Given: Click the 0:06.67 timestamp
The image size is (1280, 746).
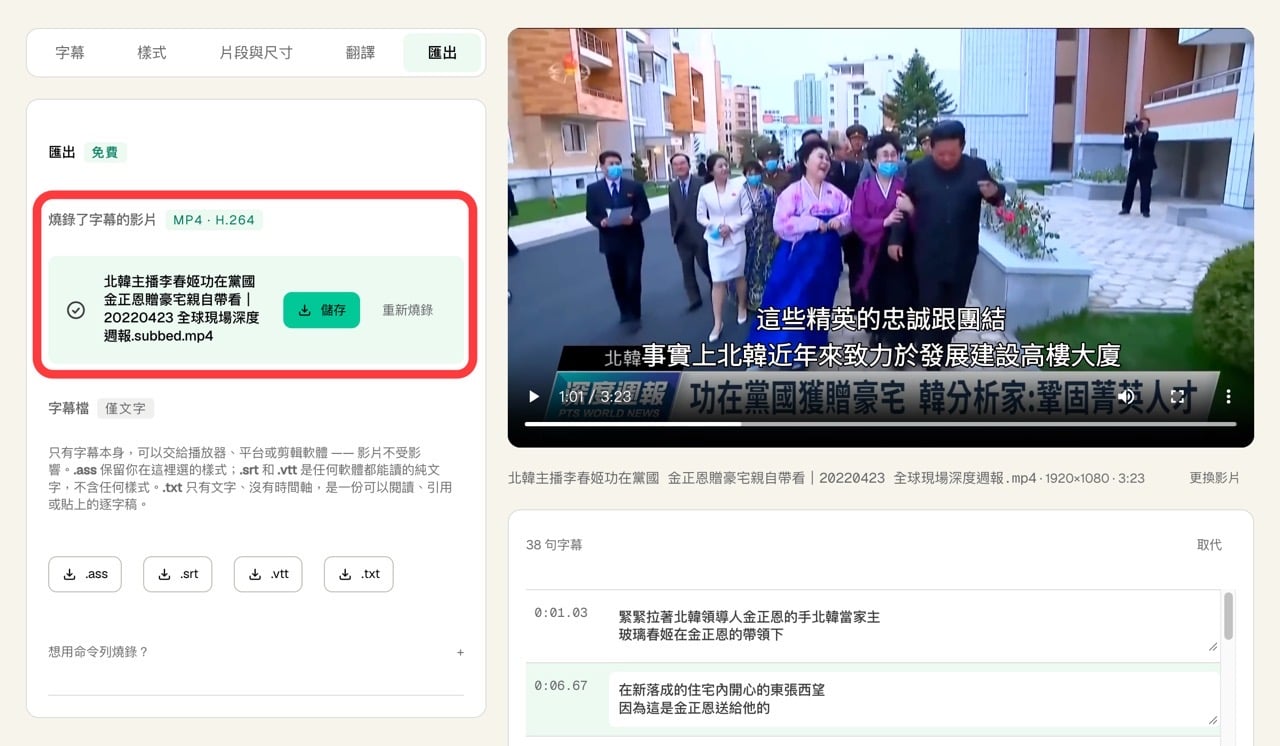Looking at the screenshot, I should (x=561, y=686).
